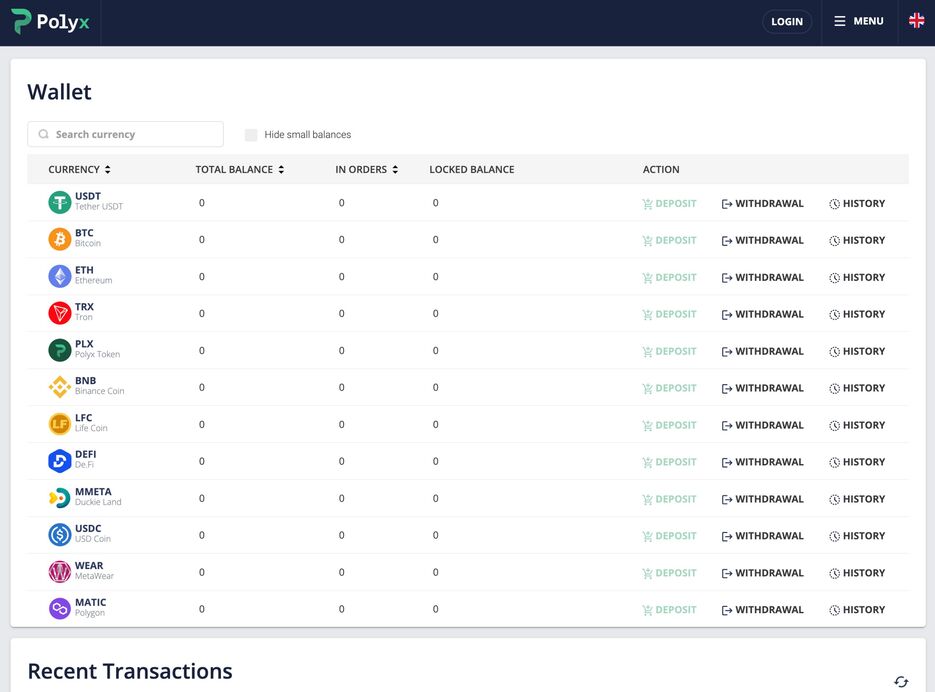
Task: Deposit TRX
Action: coord(669,314)
